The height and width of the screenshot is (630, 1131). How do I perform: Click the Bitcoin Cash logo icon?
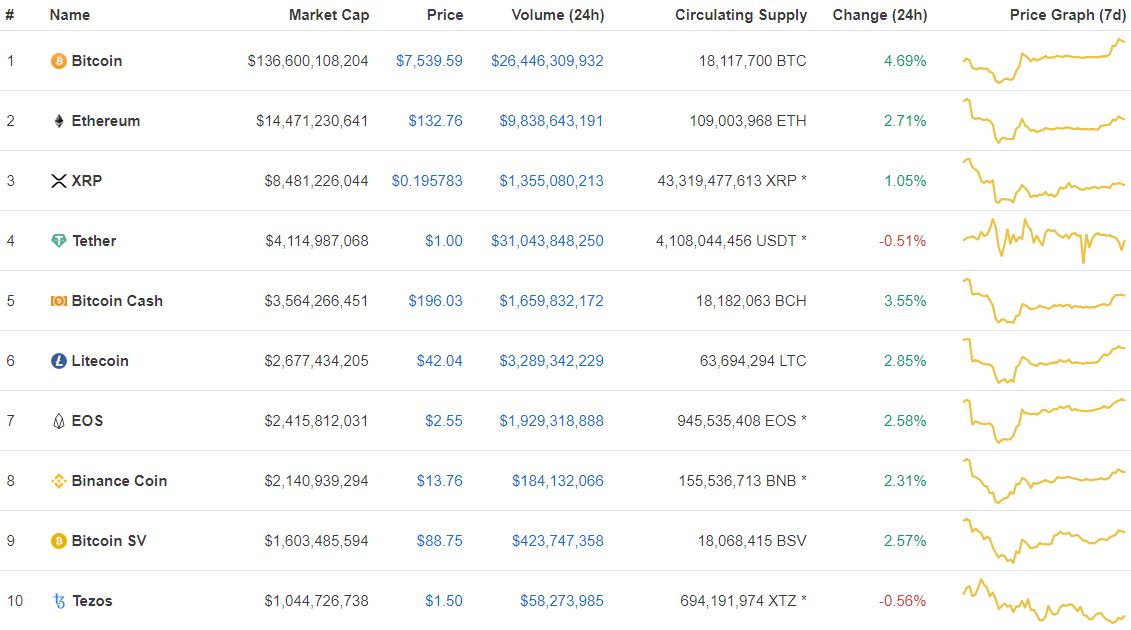pyautogui.click(x=58, y=301)
